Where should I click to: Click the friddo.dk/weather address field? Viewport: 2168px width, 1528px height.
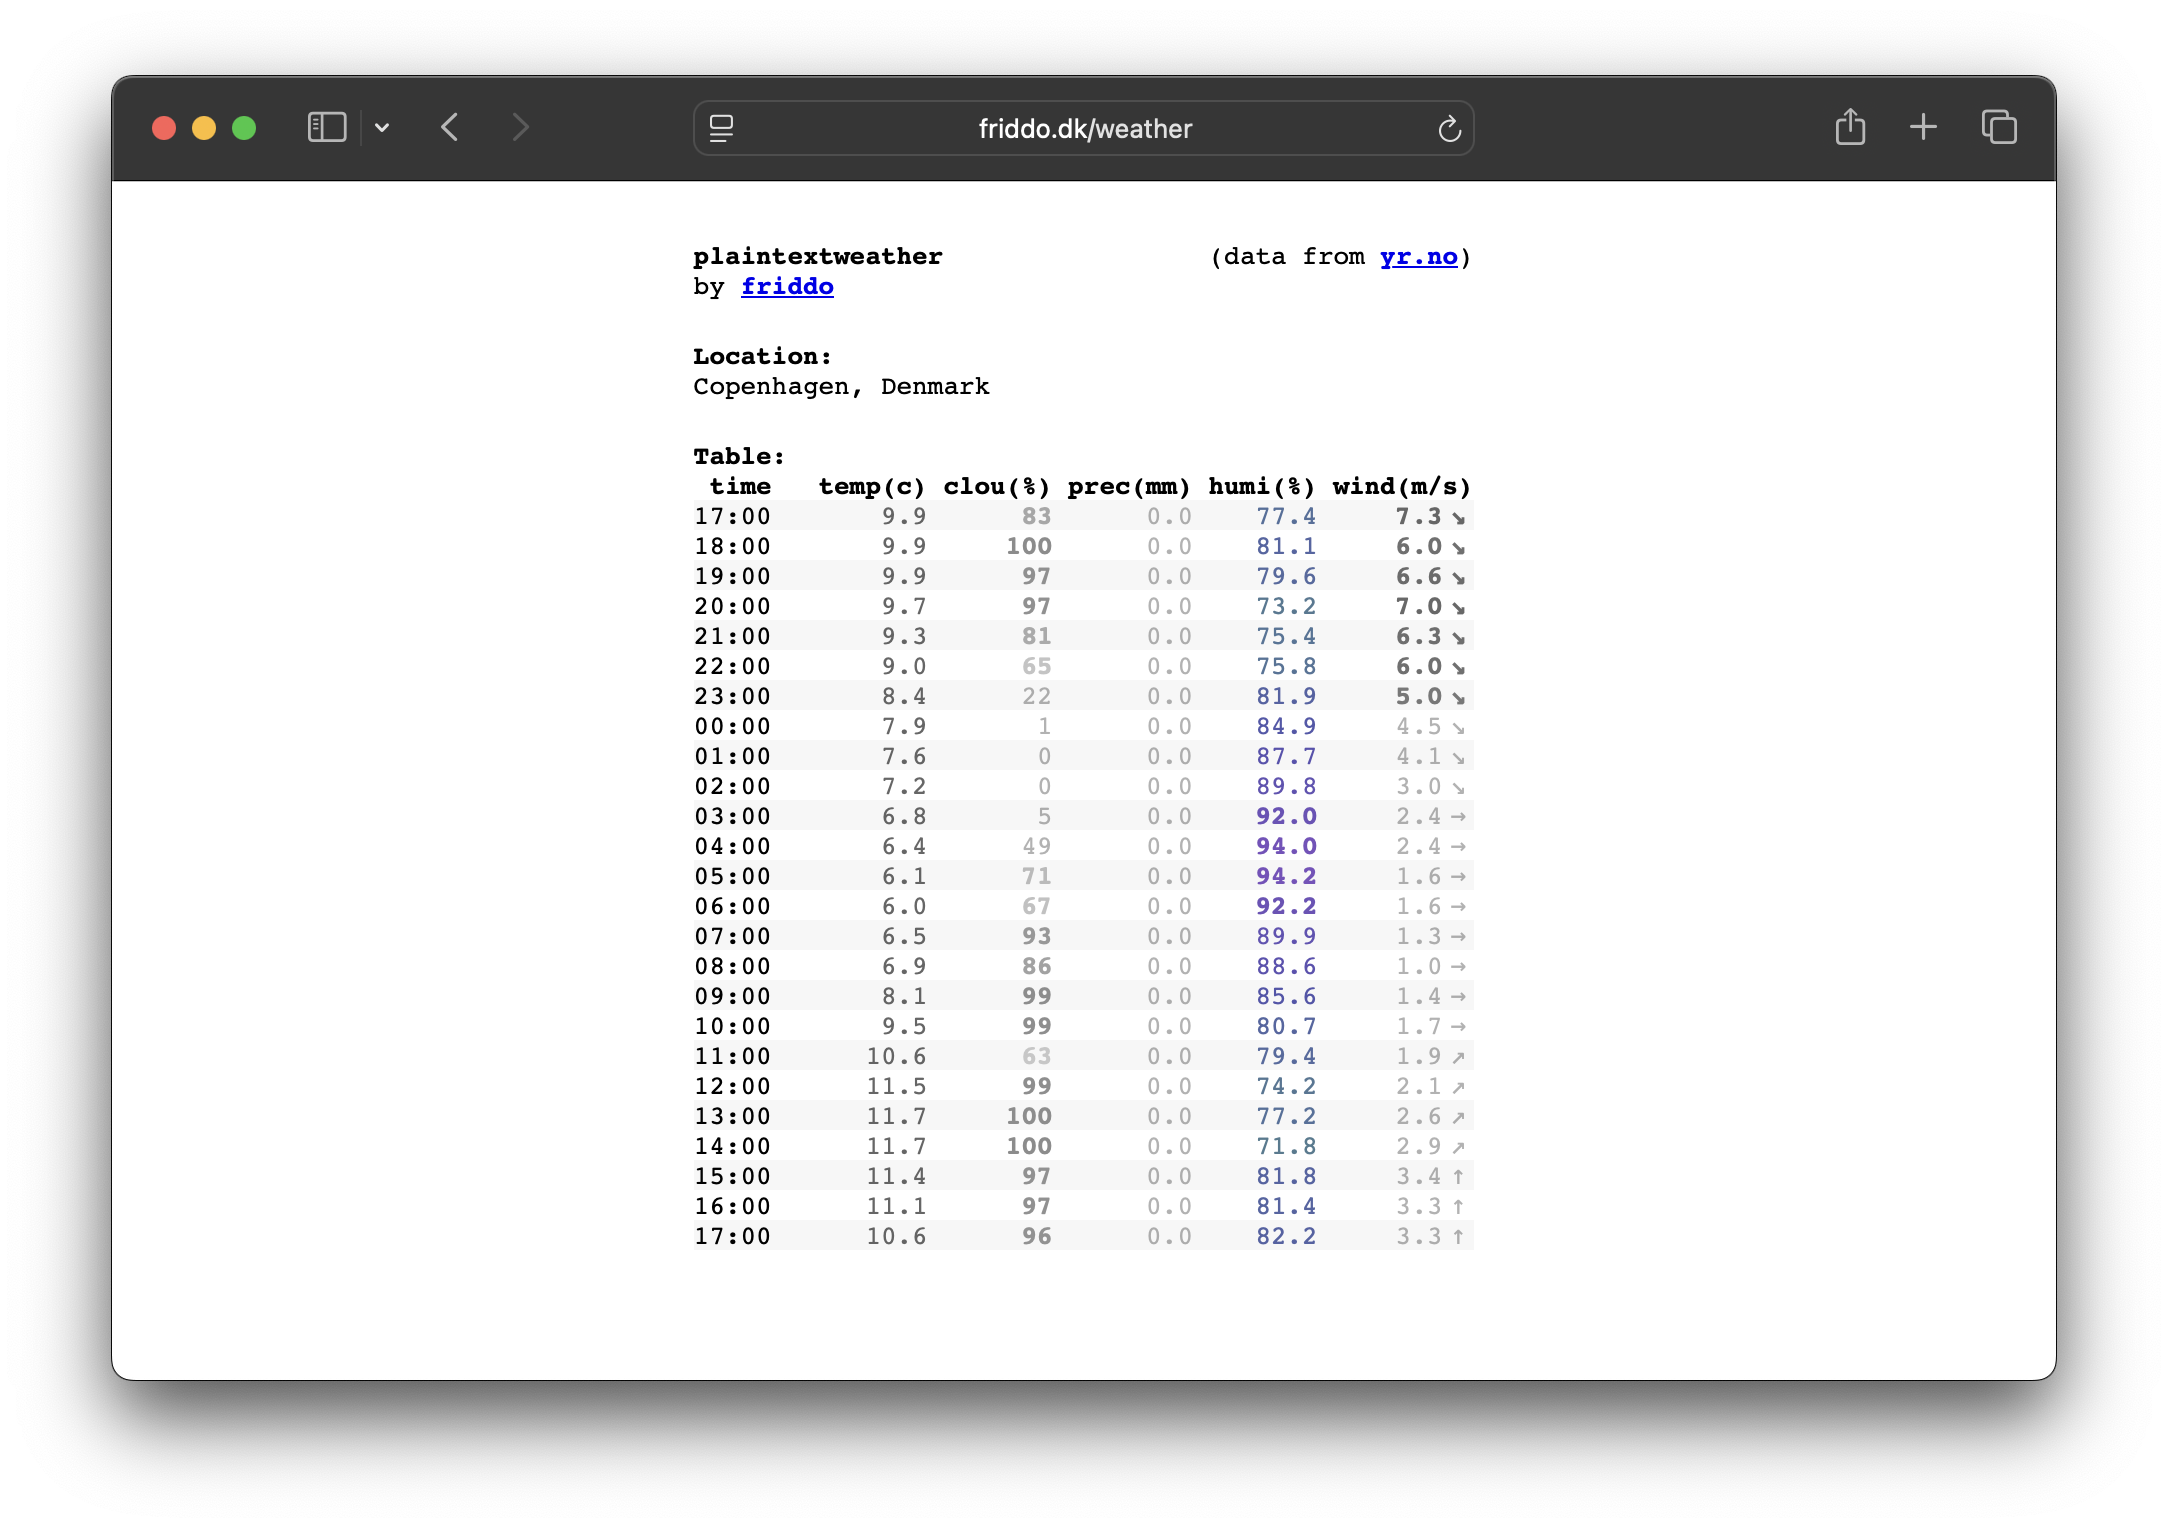click(x=1085, y=129)
